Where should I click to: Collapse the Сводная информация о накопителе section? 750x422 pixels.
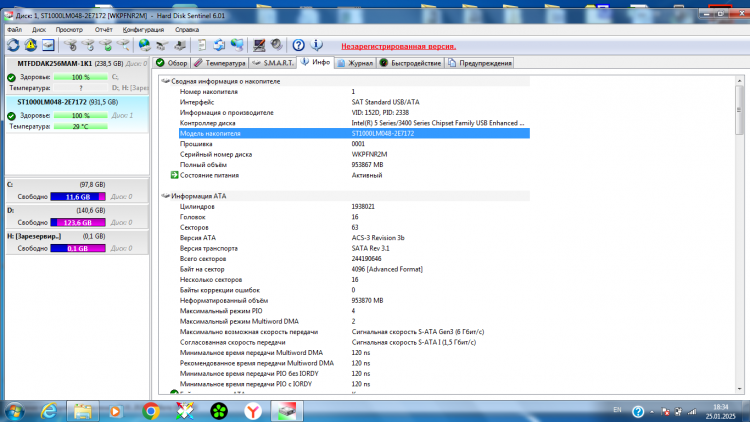(165, 81)
